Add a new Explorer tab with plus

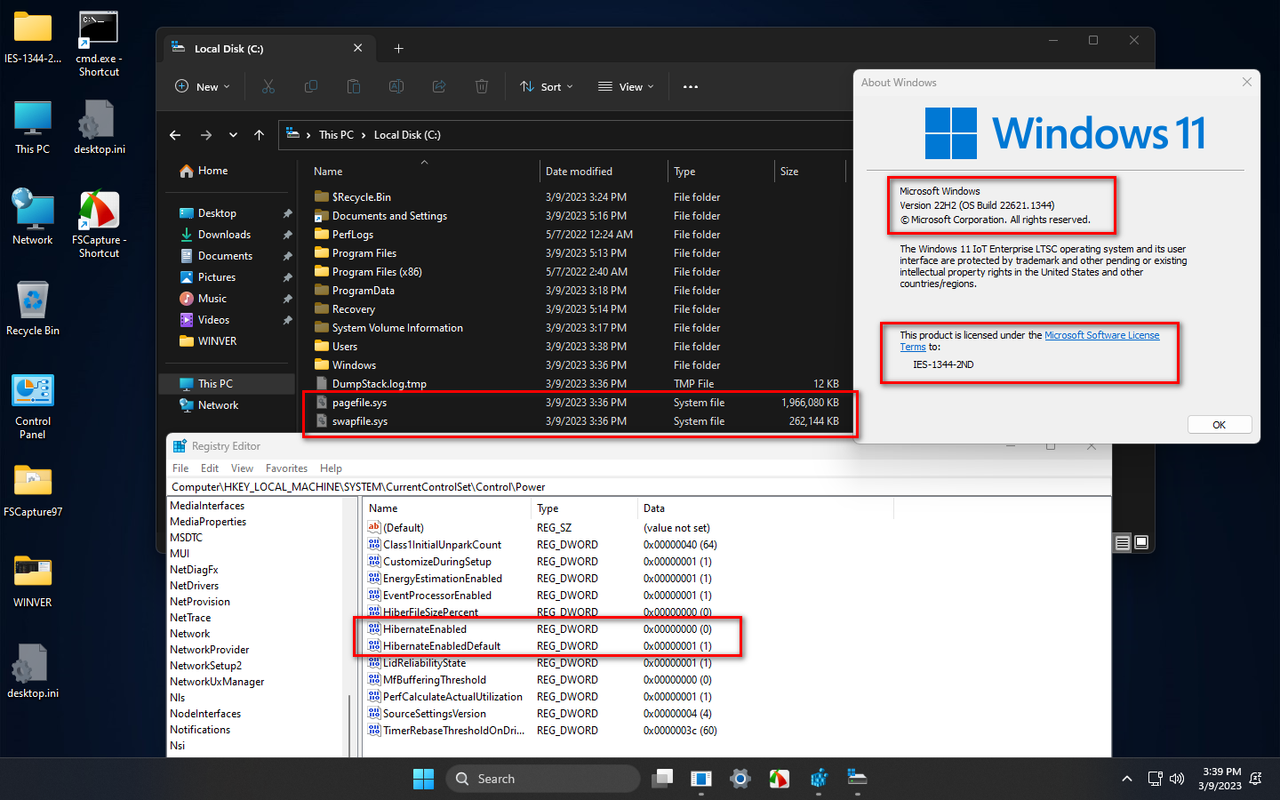pos(398,48)
